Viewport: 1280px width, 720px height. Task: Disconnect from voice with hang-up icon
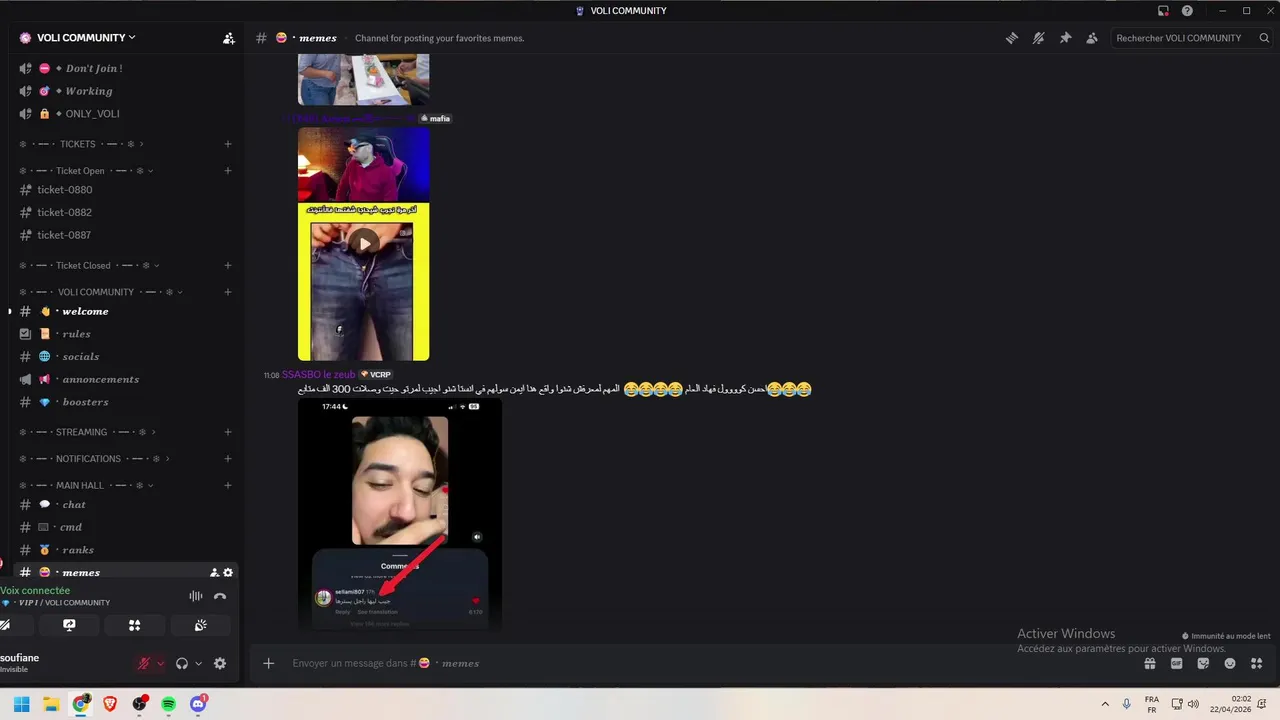coord(220,596)
